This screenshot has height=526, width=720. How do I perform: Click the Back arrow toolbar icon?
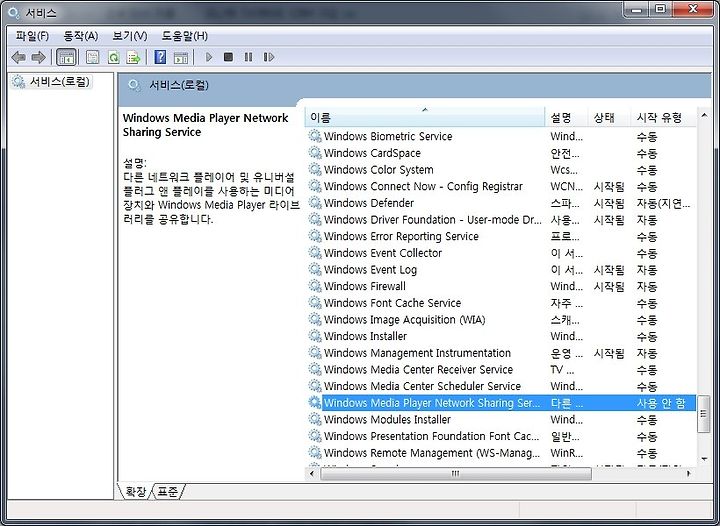18,57
